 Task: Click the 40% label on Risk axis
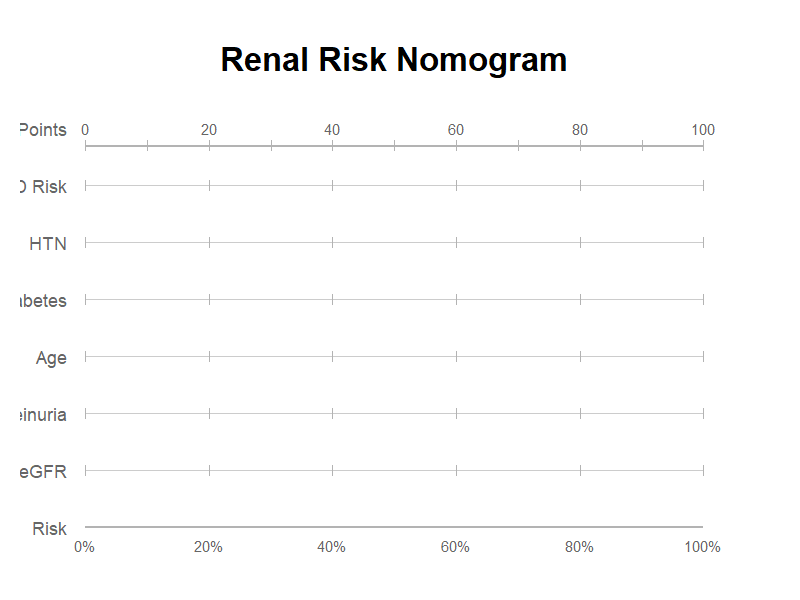pyautogui.click(x=332, y=547)
